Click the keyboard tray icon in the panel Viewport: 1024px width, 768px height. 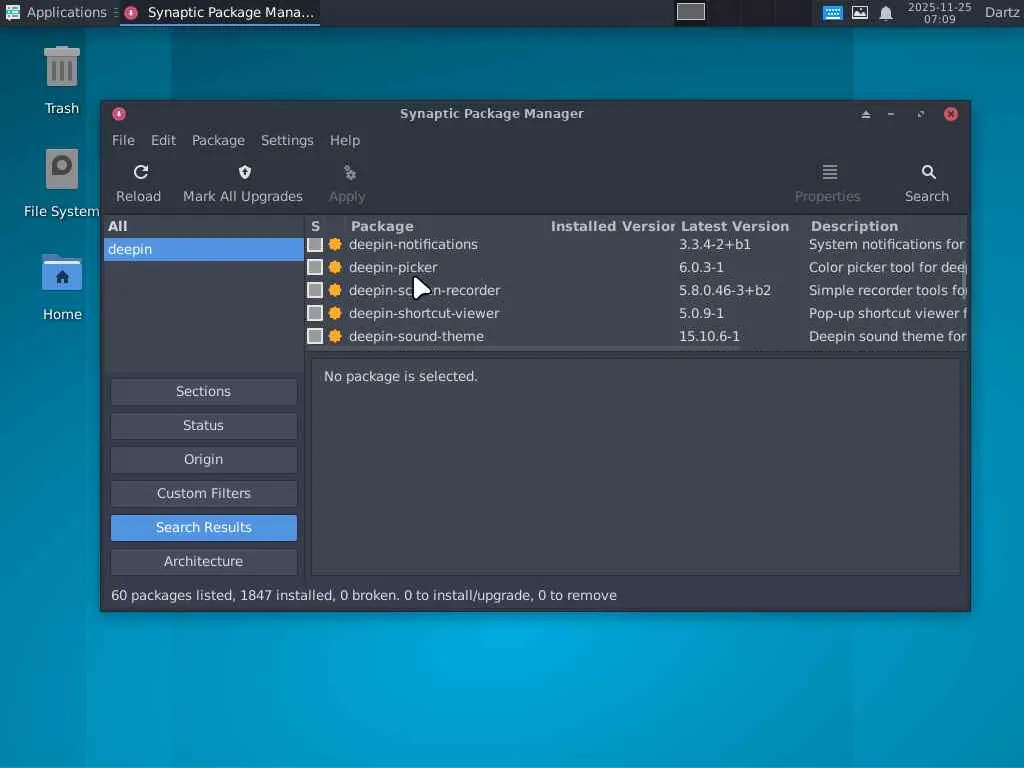(832, 12)
